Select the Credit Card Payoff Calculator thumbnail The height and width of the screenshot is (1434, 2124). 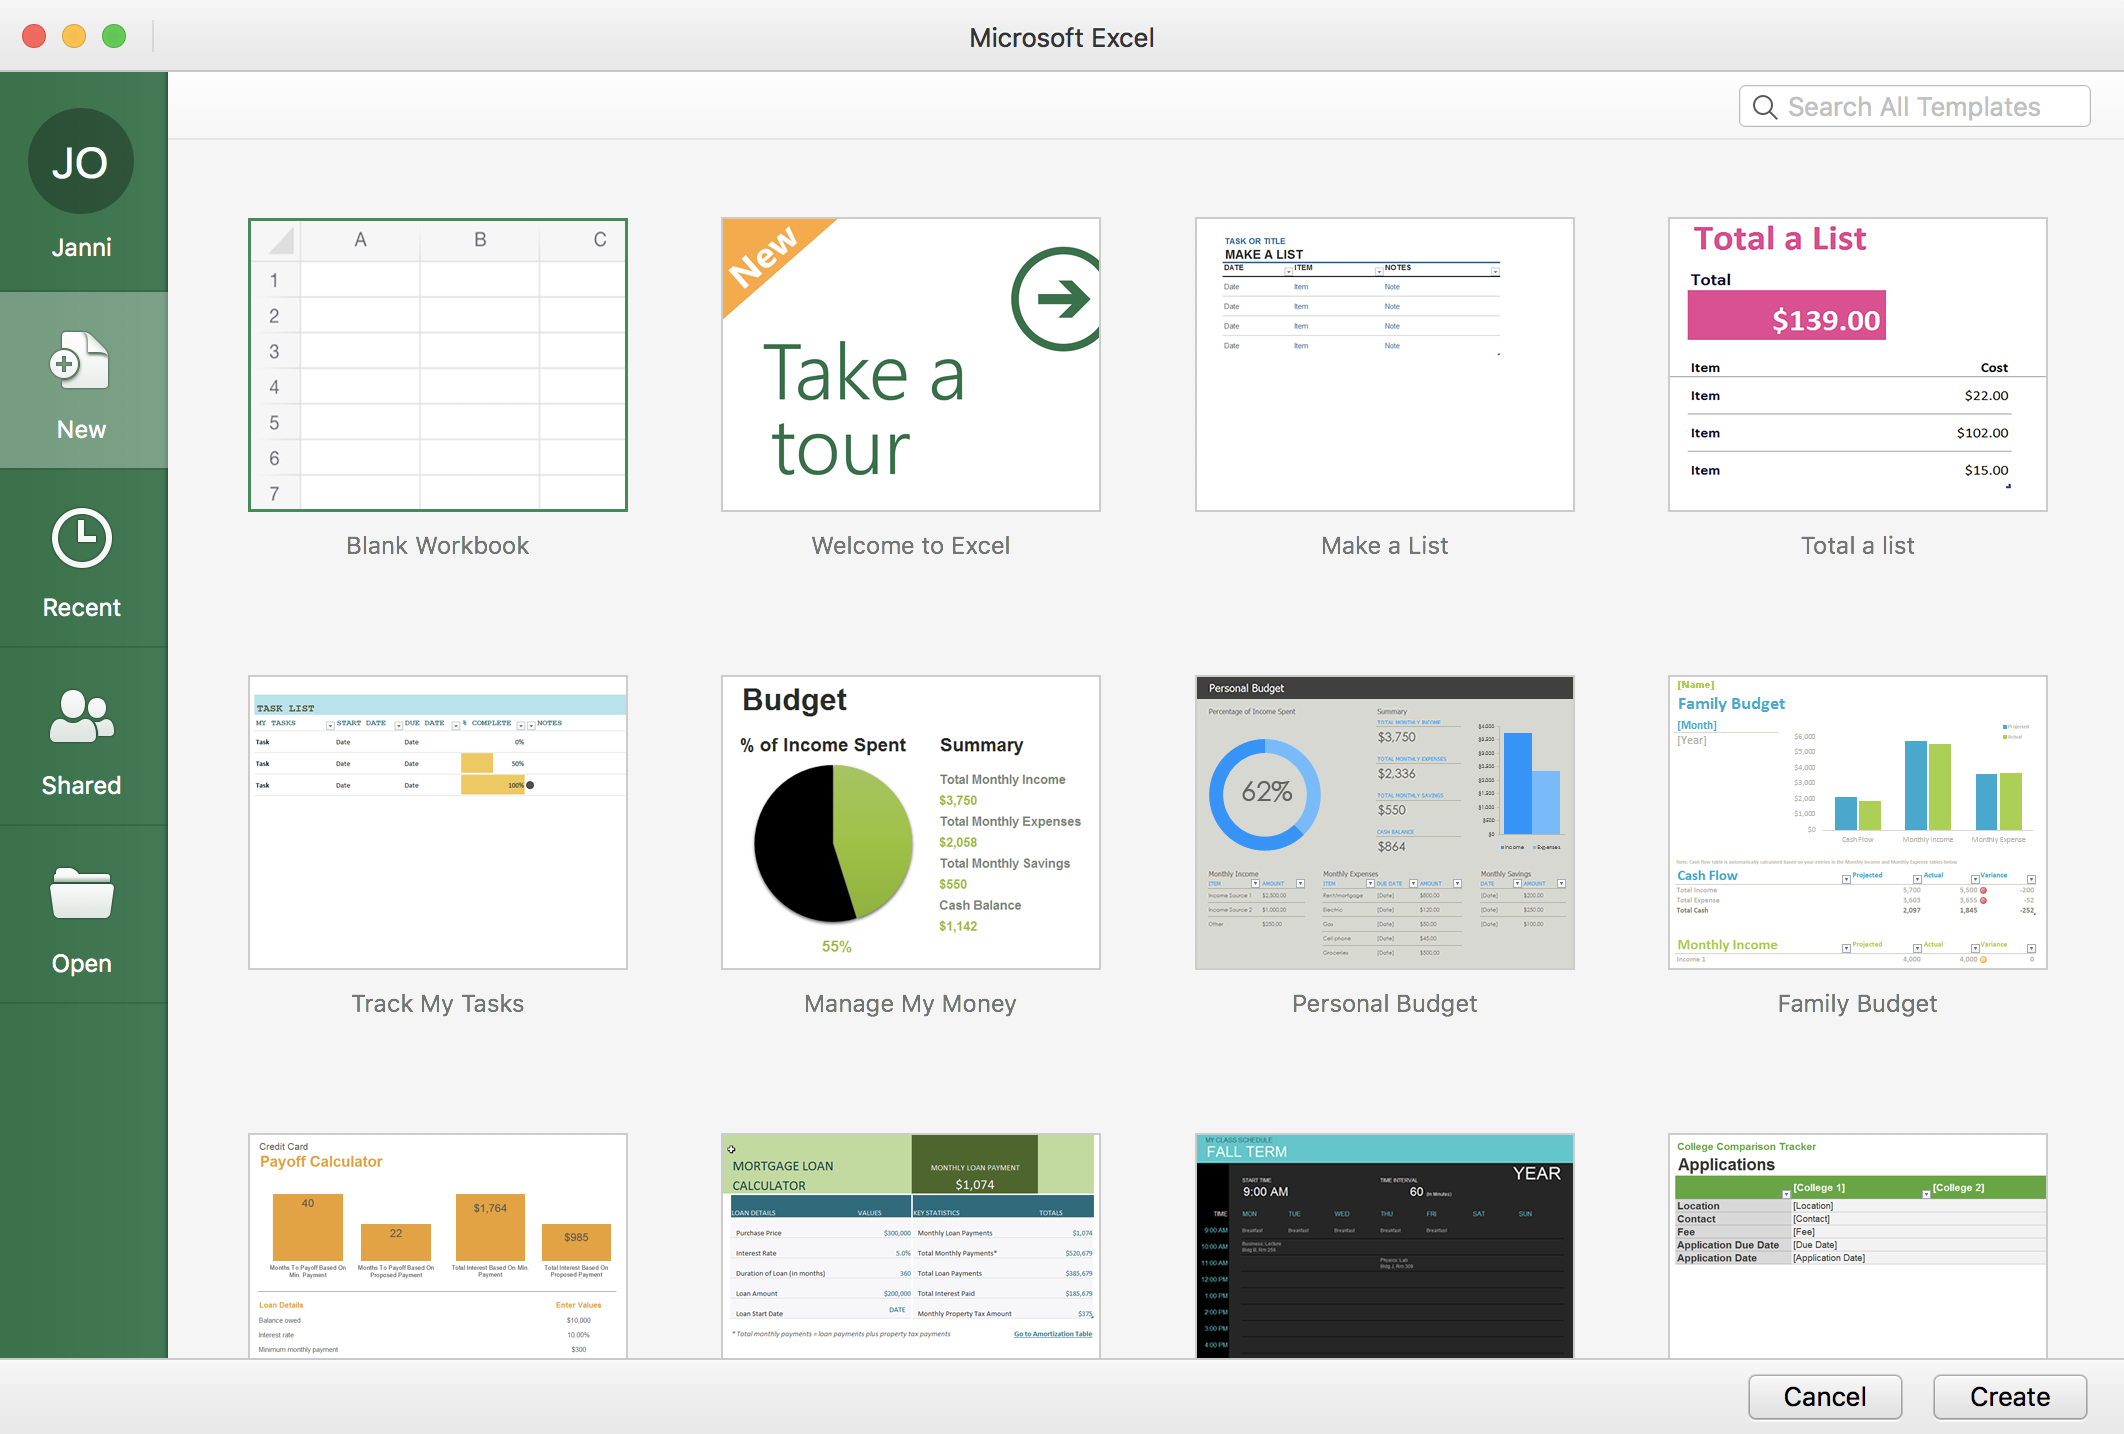tap(438, 1246)
